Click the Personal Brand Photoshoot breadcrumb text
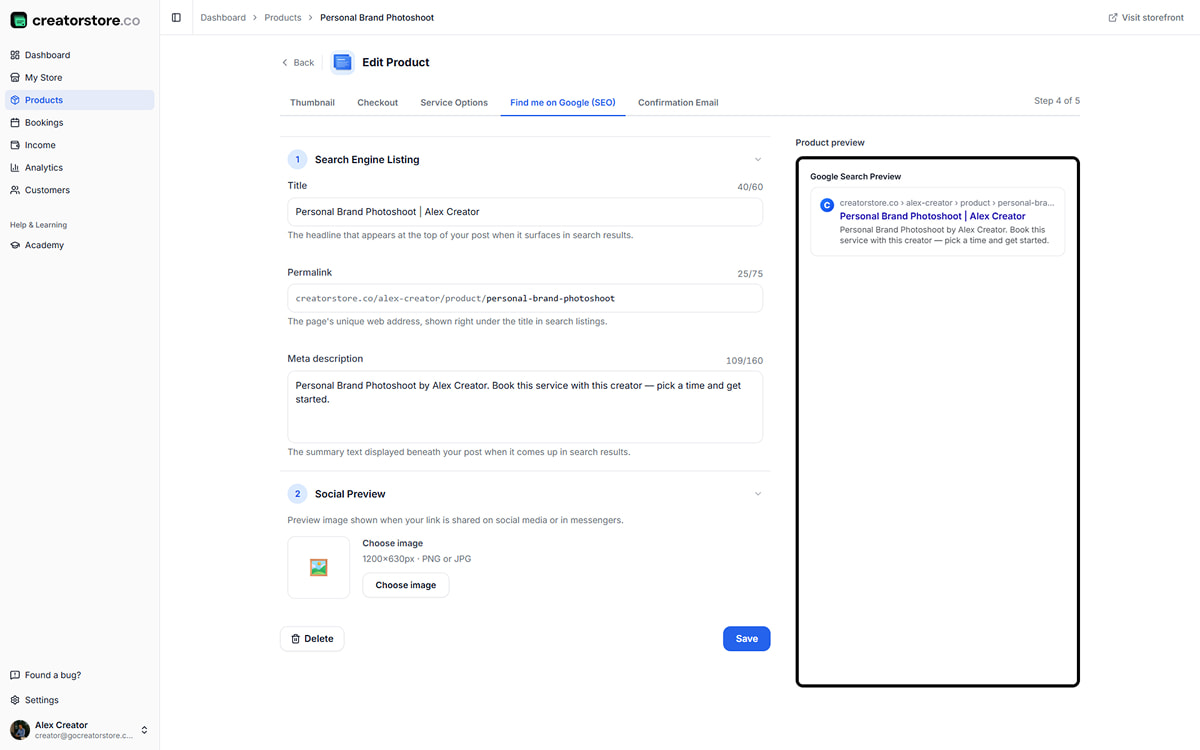1200x750 pixels. (x=377, y=17)
